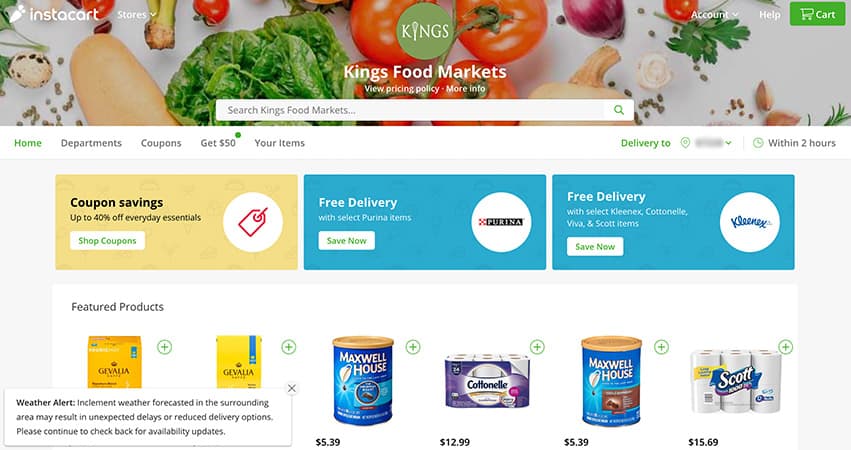Dismiss the Weather Alert popup
The height and width of the screenshot is (450, 851).
pyautogui.click(x=291, y=389)
